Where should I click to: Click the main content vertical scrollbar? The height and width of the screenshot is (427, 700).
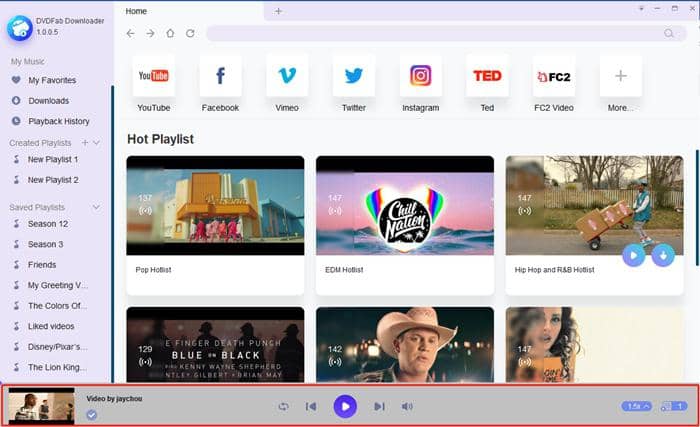coord(697,208)
